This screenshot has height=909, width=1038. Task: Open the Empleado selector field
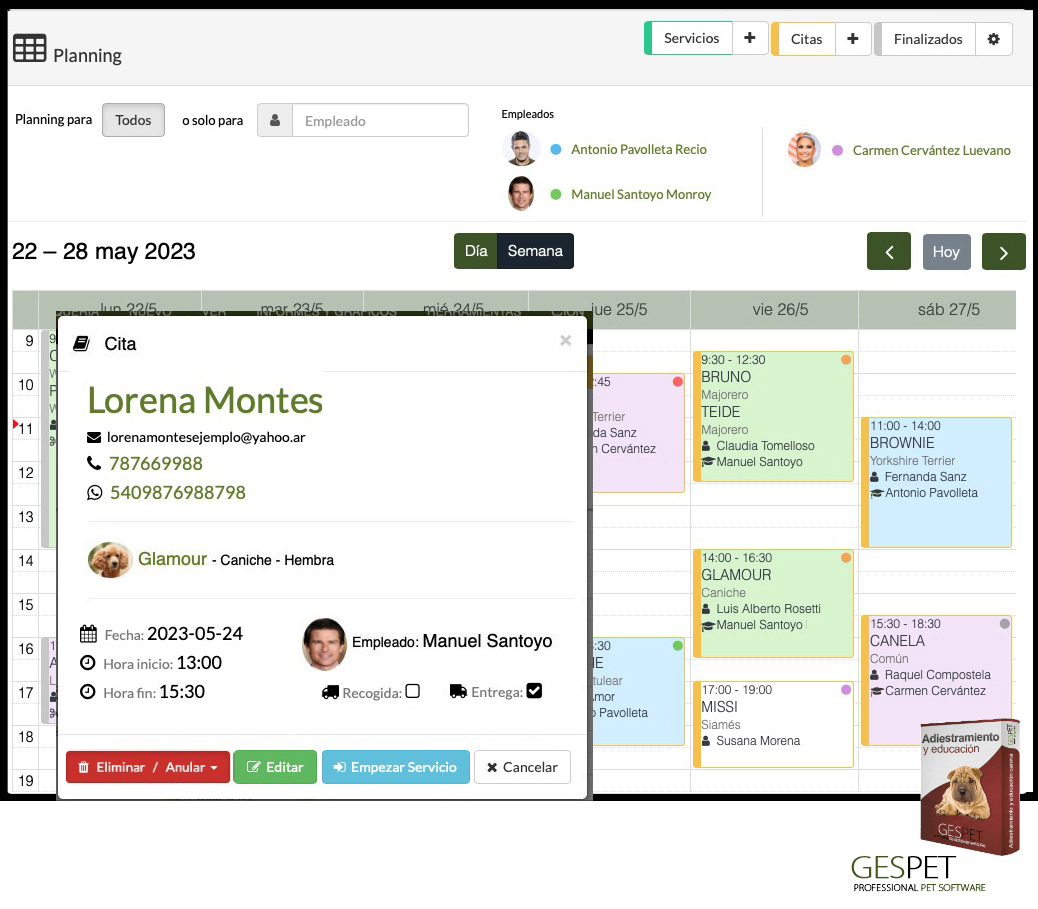click(379, 121)
